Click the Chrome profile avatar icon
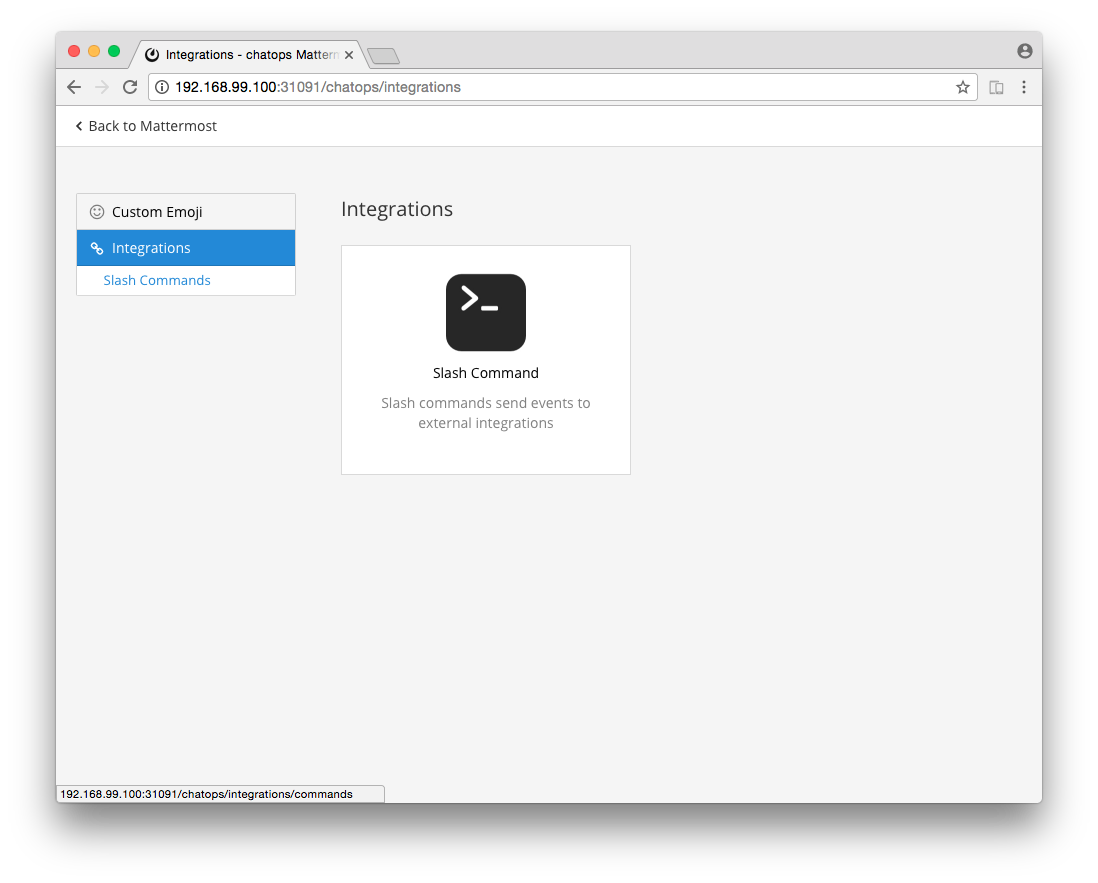 coord(1024,51)
